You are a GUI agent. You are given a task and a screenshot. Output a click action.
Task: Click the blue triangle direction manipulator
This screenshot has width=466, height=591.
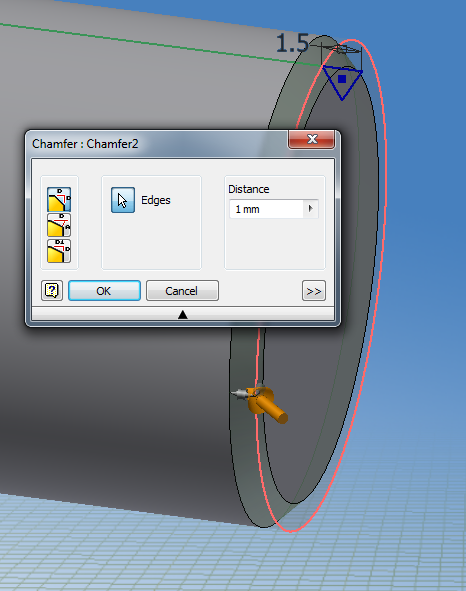[x=342, y=82]
